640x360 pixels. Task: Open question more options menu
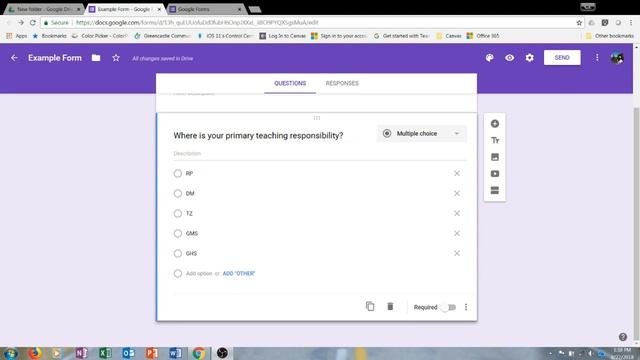point(466,307)
